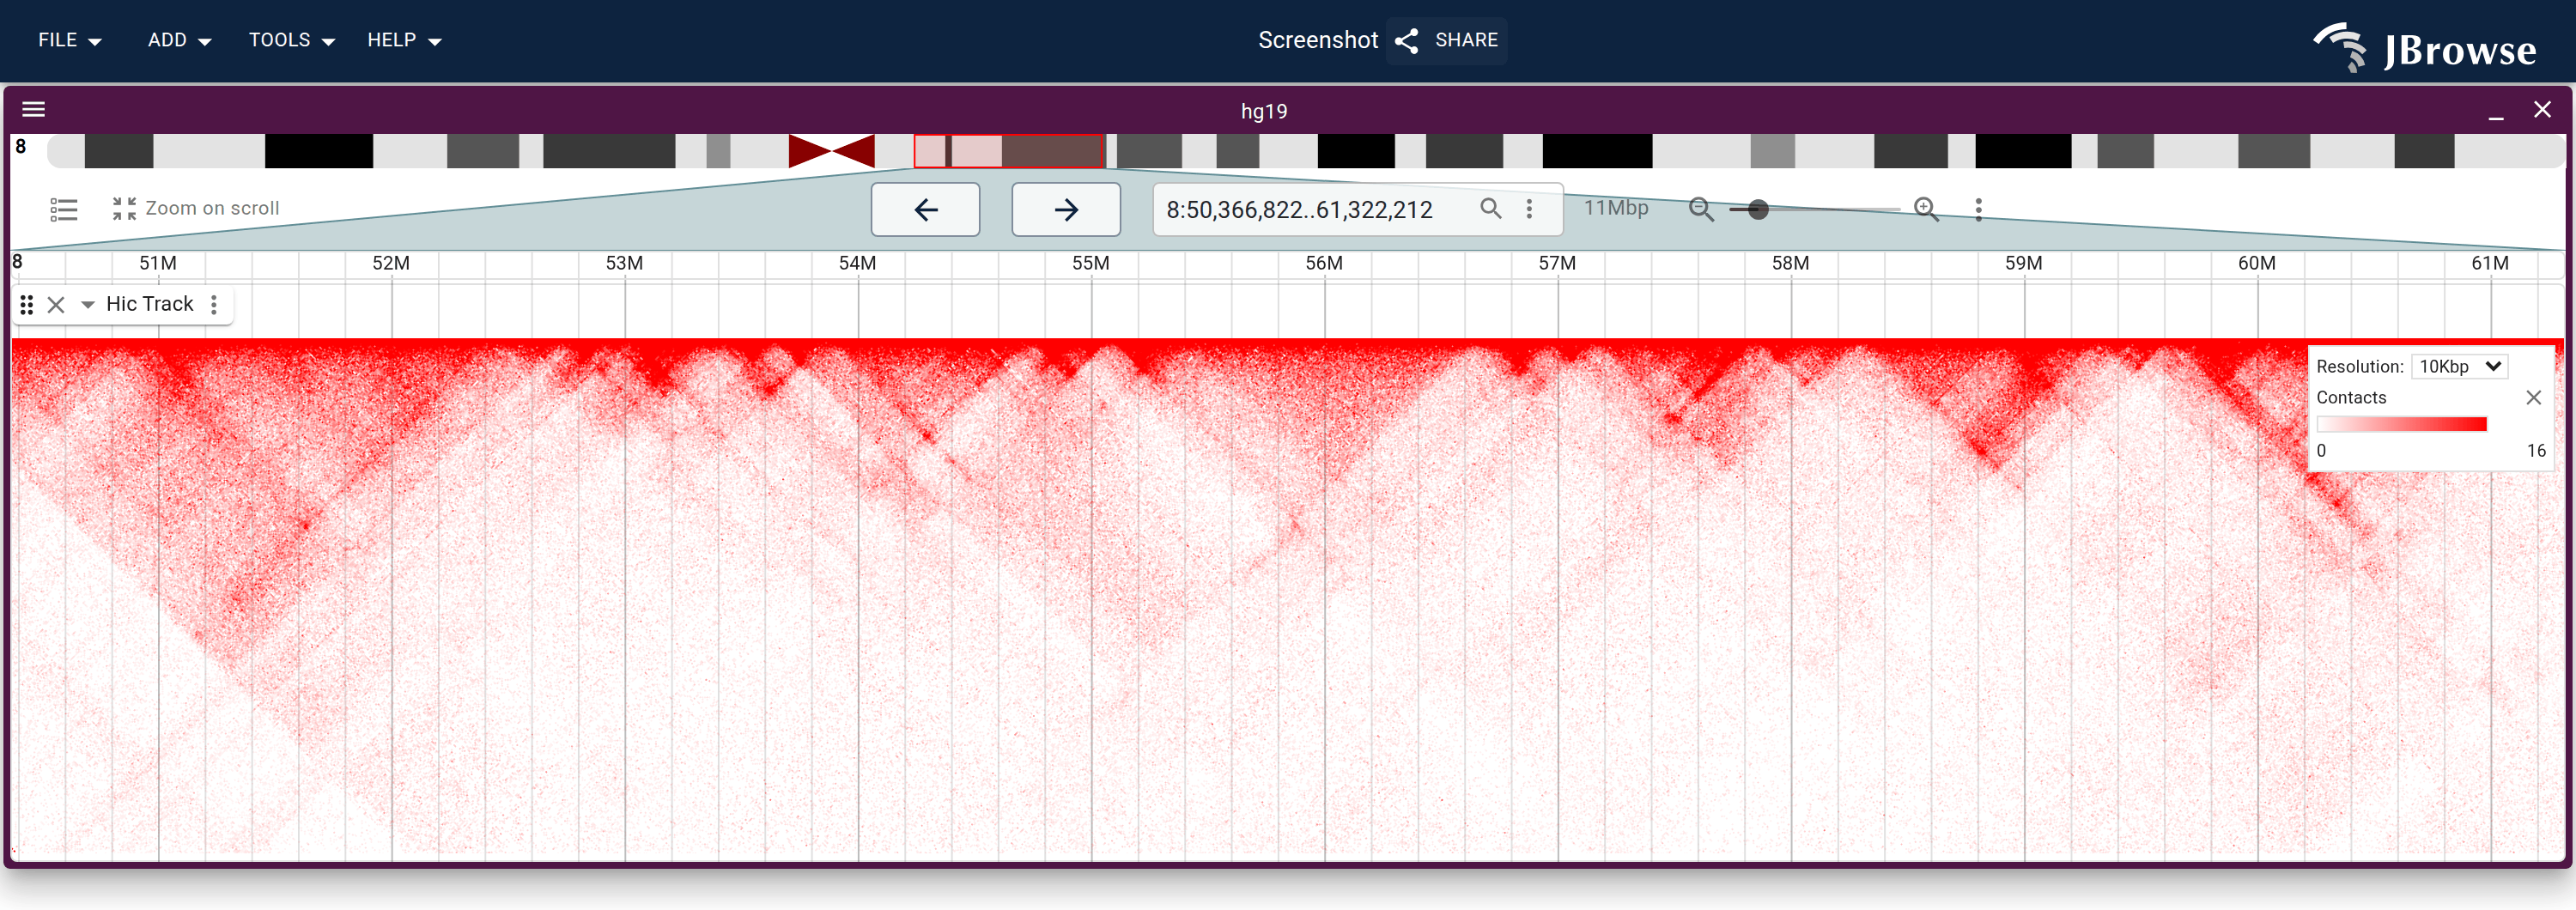2576x910 pixels.
Task: Click the Hic Track drag handle
Action: coord(27,304)
